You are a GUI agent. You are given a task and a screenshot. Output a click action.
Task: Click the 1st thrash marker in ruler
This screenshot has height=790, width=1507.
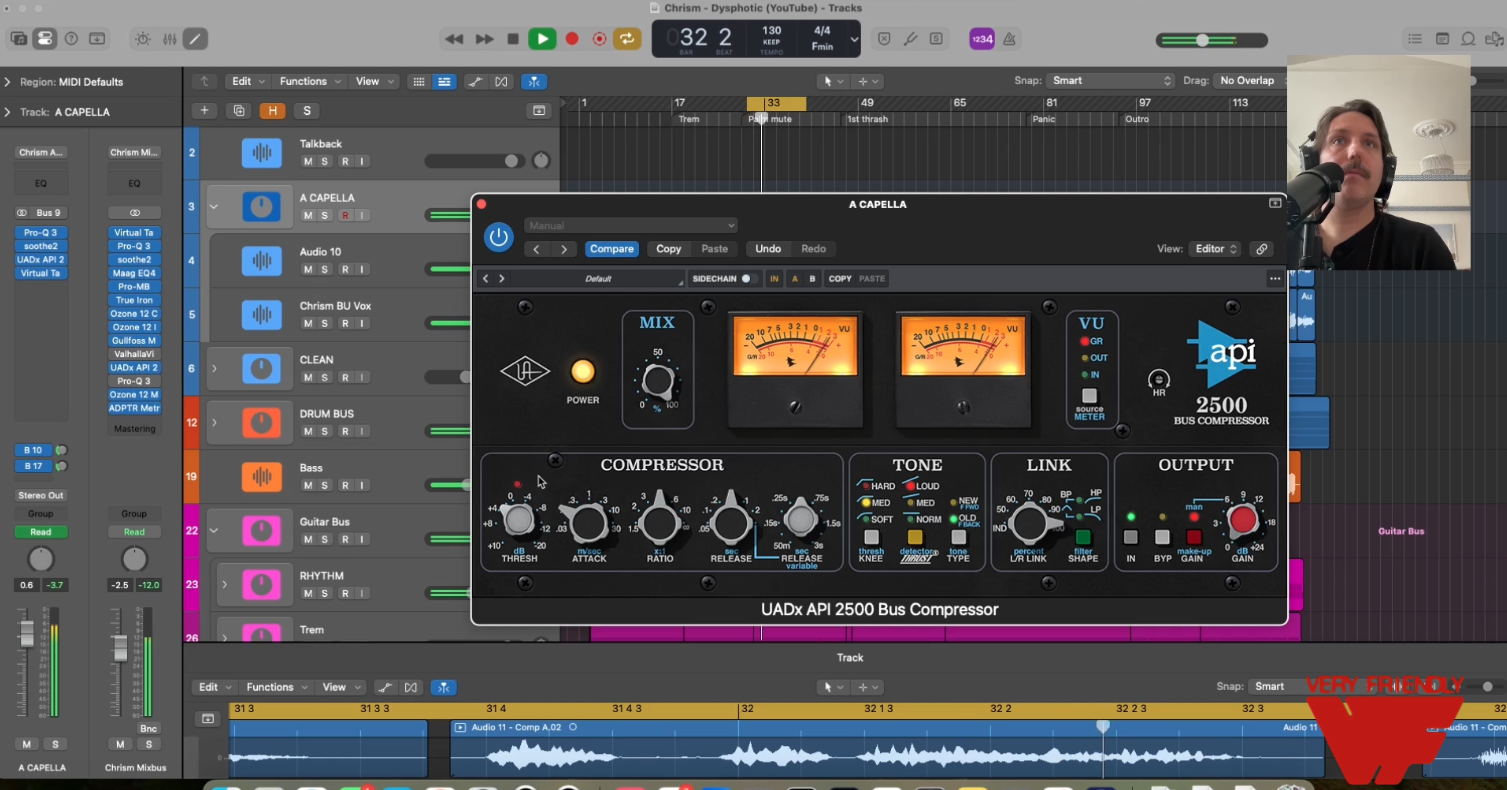click(x=867, y=119)
